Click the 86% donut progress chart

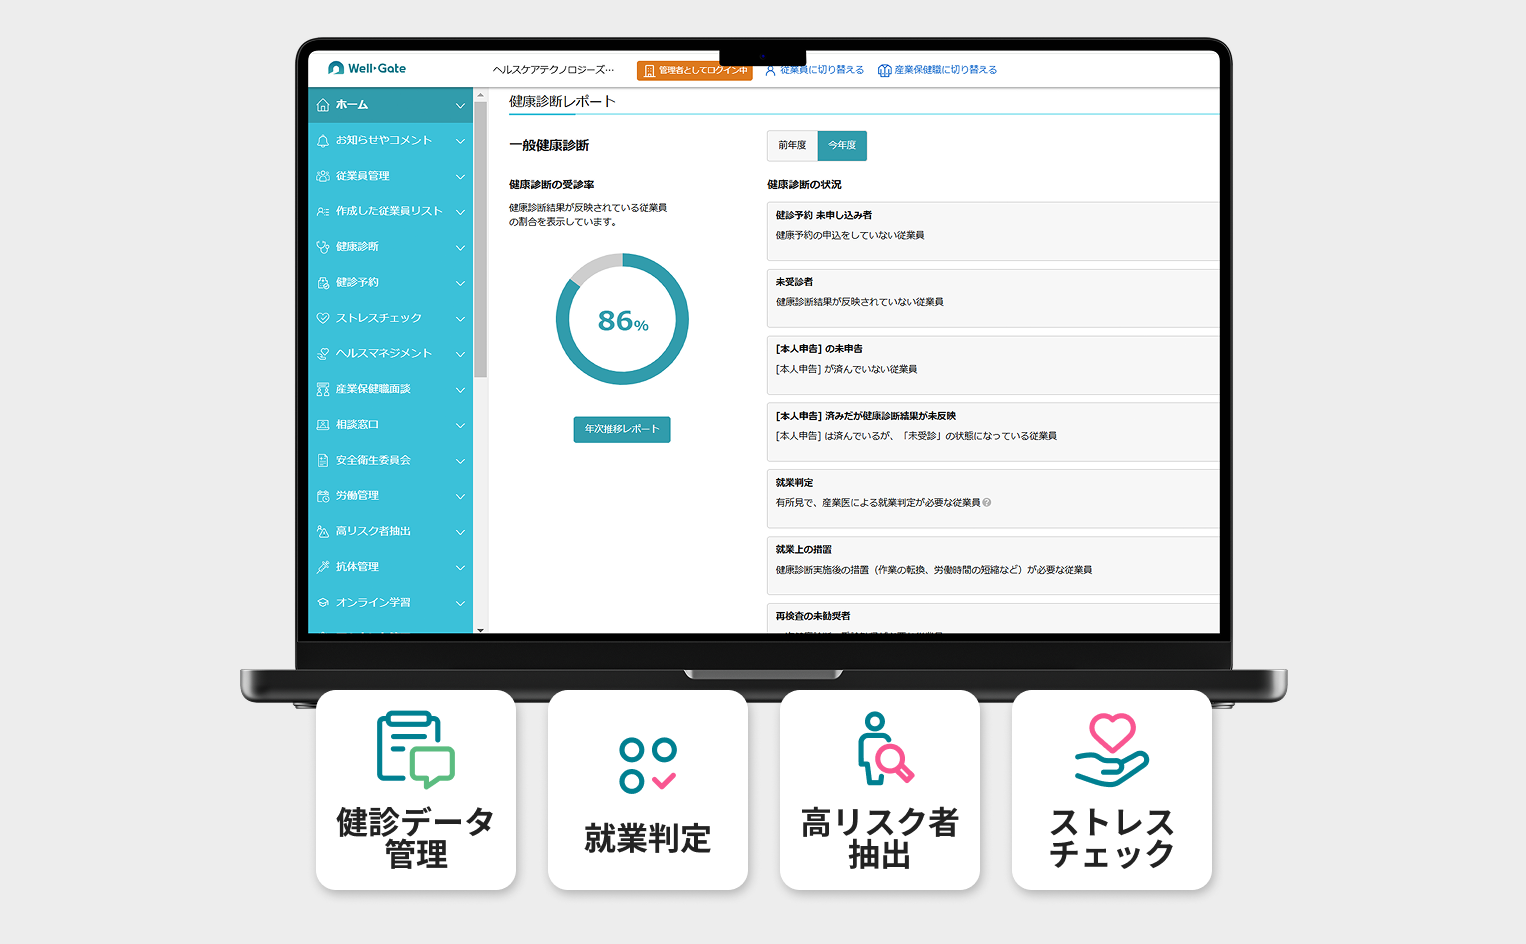[622, 319]
